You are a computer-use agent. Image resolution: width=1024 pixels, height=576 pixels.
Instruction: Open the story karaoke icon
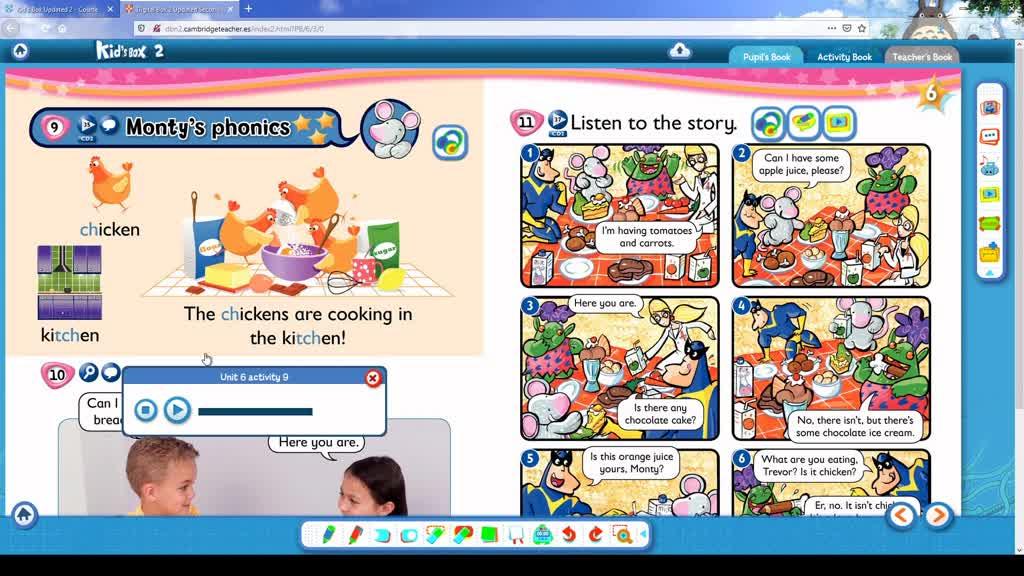click(x=803, y=123)
